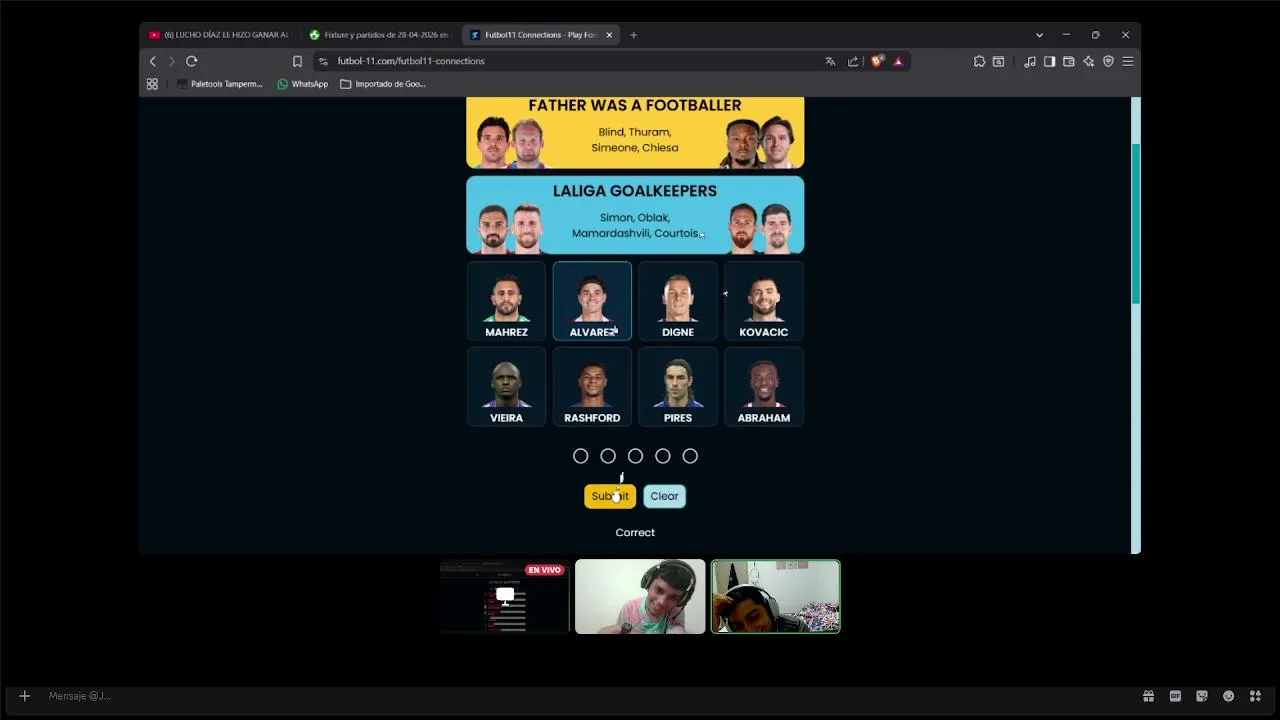Click the Correct status text
This screenshot has height=720, width=1280.
(x=635, y=532)
